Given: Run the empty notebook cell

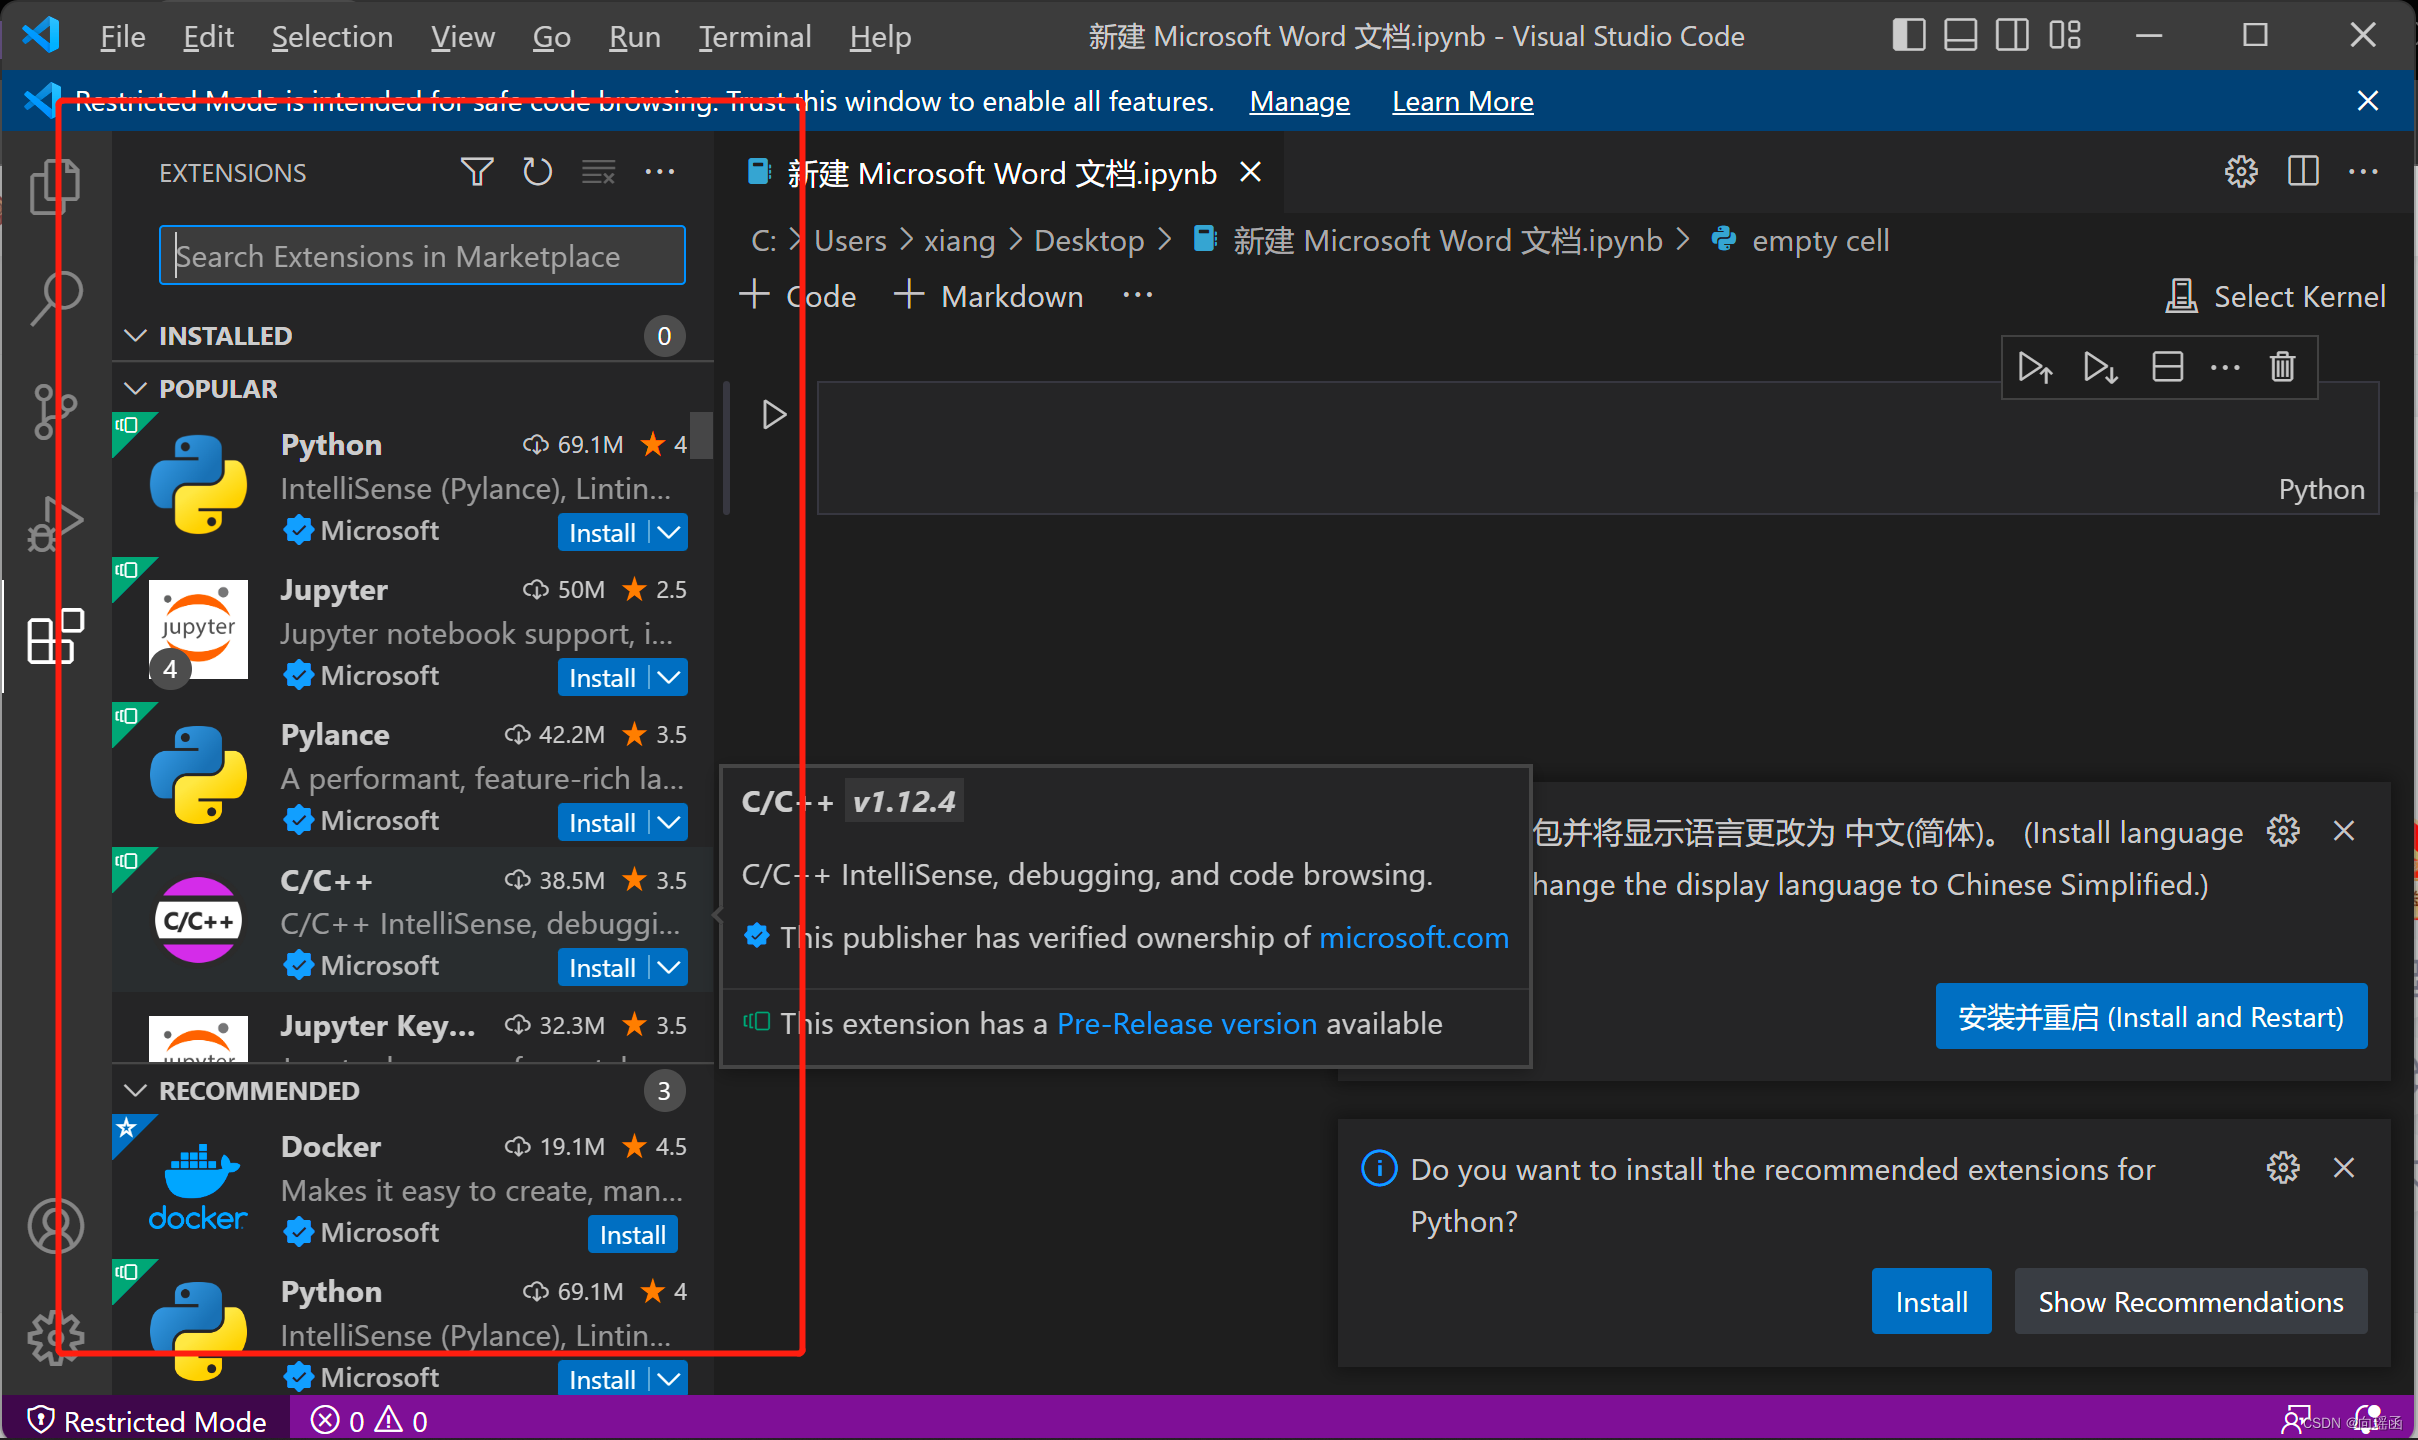Looking at the screenshot, I should (774, 414).
